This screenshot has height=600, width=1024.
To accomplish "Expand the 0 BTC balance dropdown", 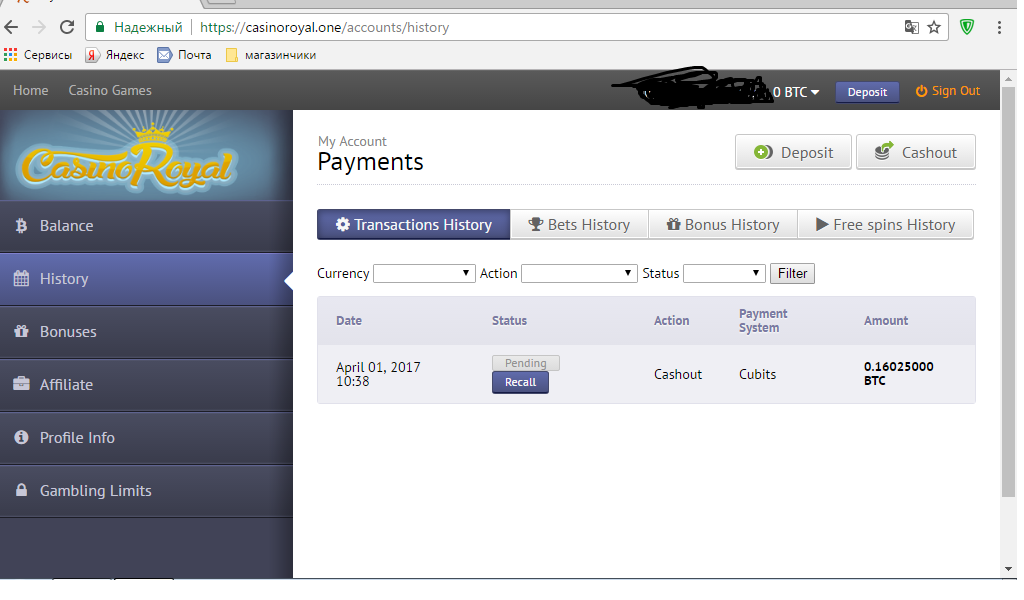I will click(x=796, y=92).
